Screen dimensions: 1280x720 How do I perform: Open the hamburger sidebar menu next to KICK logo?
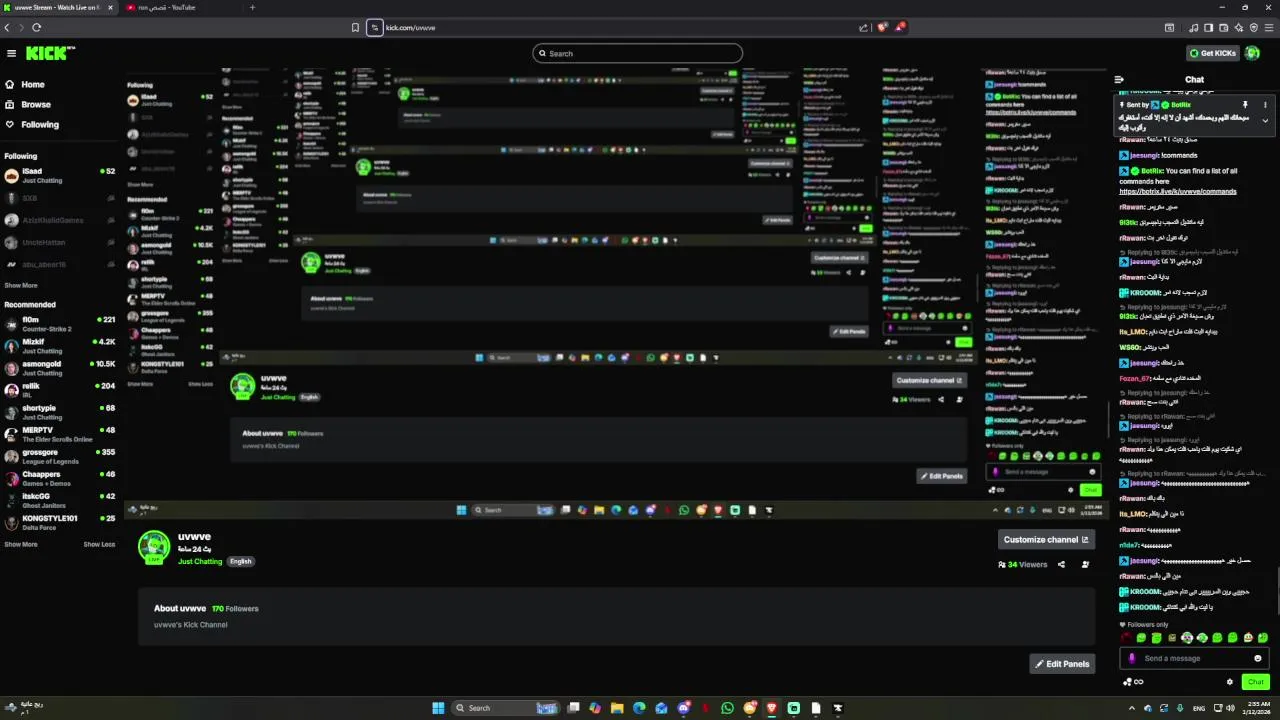[11, 53]
